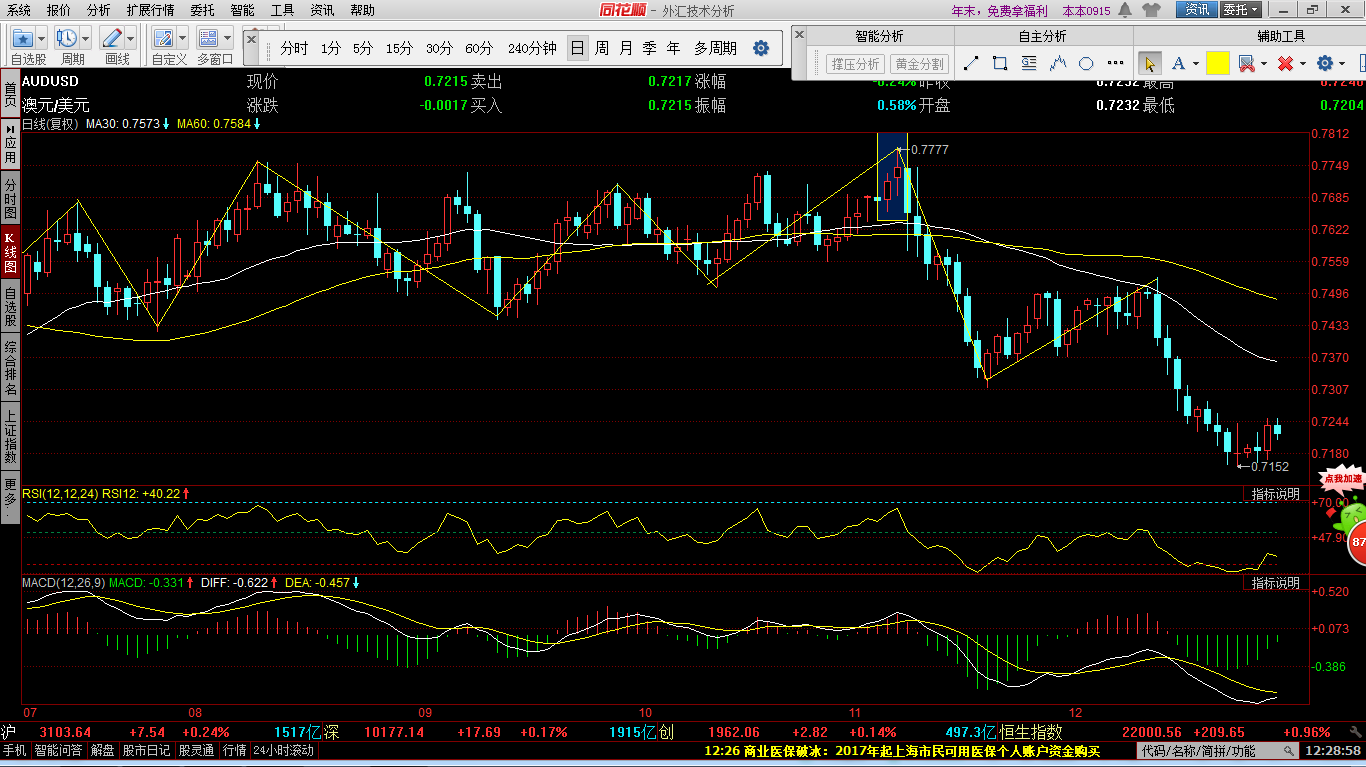The image size is (1366, 767).
Task: Click the red X delete drawings icon
Action: coord(1285,63)
